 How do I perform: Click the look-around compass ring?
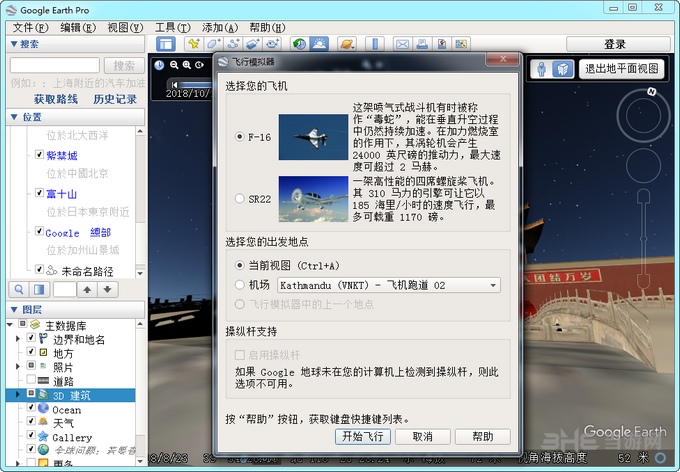[x=643, y=116]
